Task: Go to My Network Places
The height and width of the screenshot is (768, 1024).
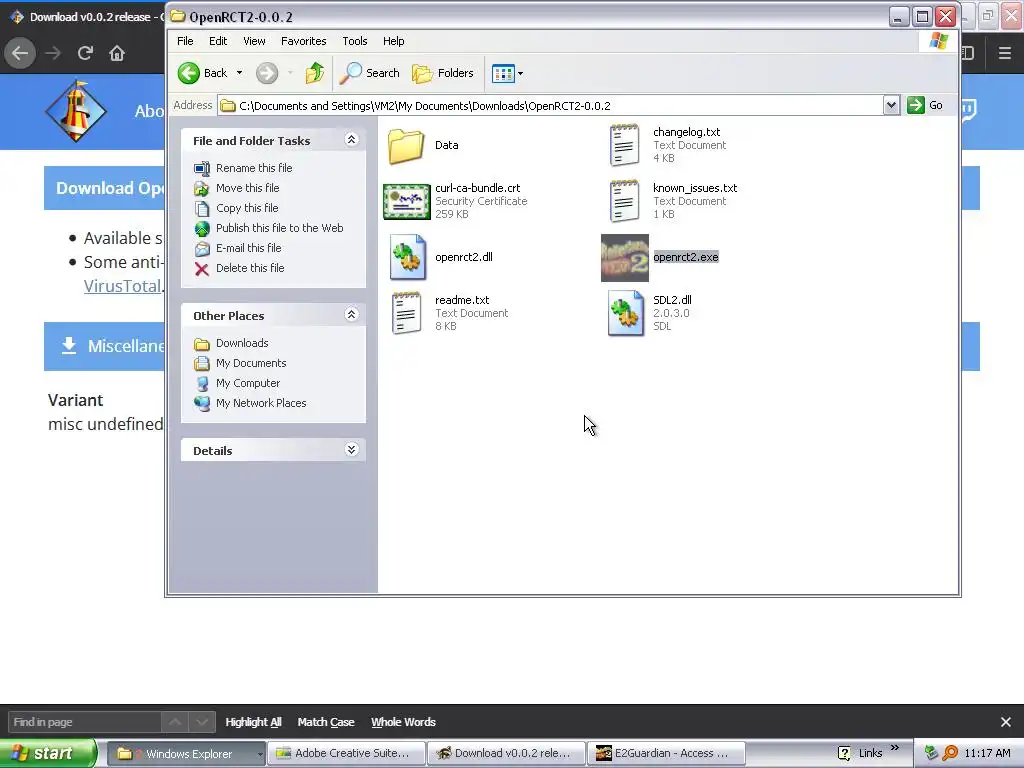Action: (261, 404)
